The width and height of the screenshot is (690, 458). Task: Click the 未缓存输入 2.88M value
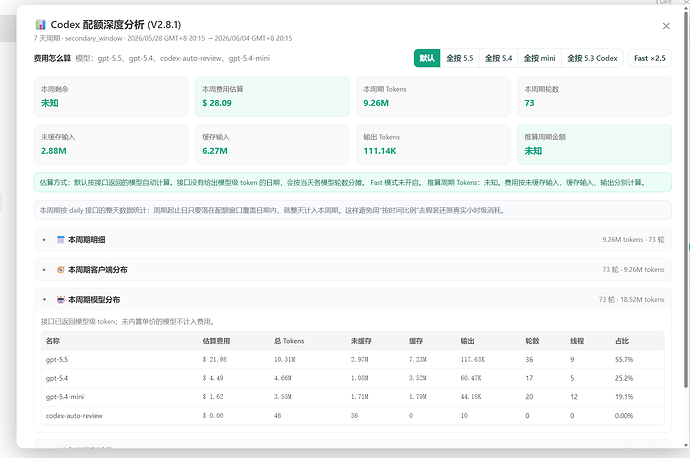pos(54,151)
